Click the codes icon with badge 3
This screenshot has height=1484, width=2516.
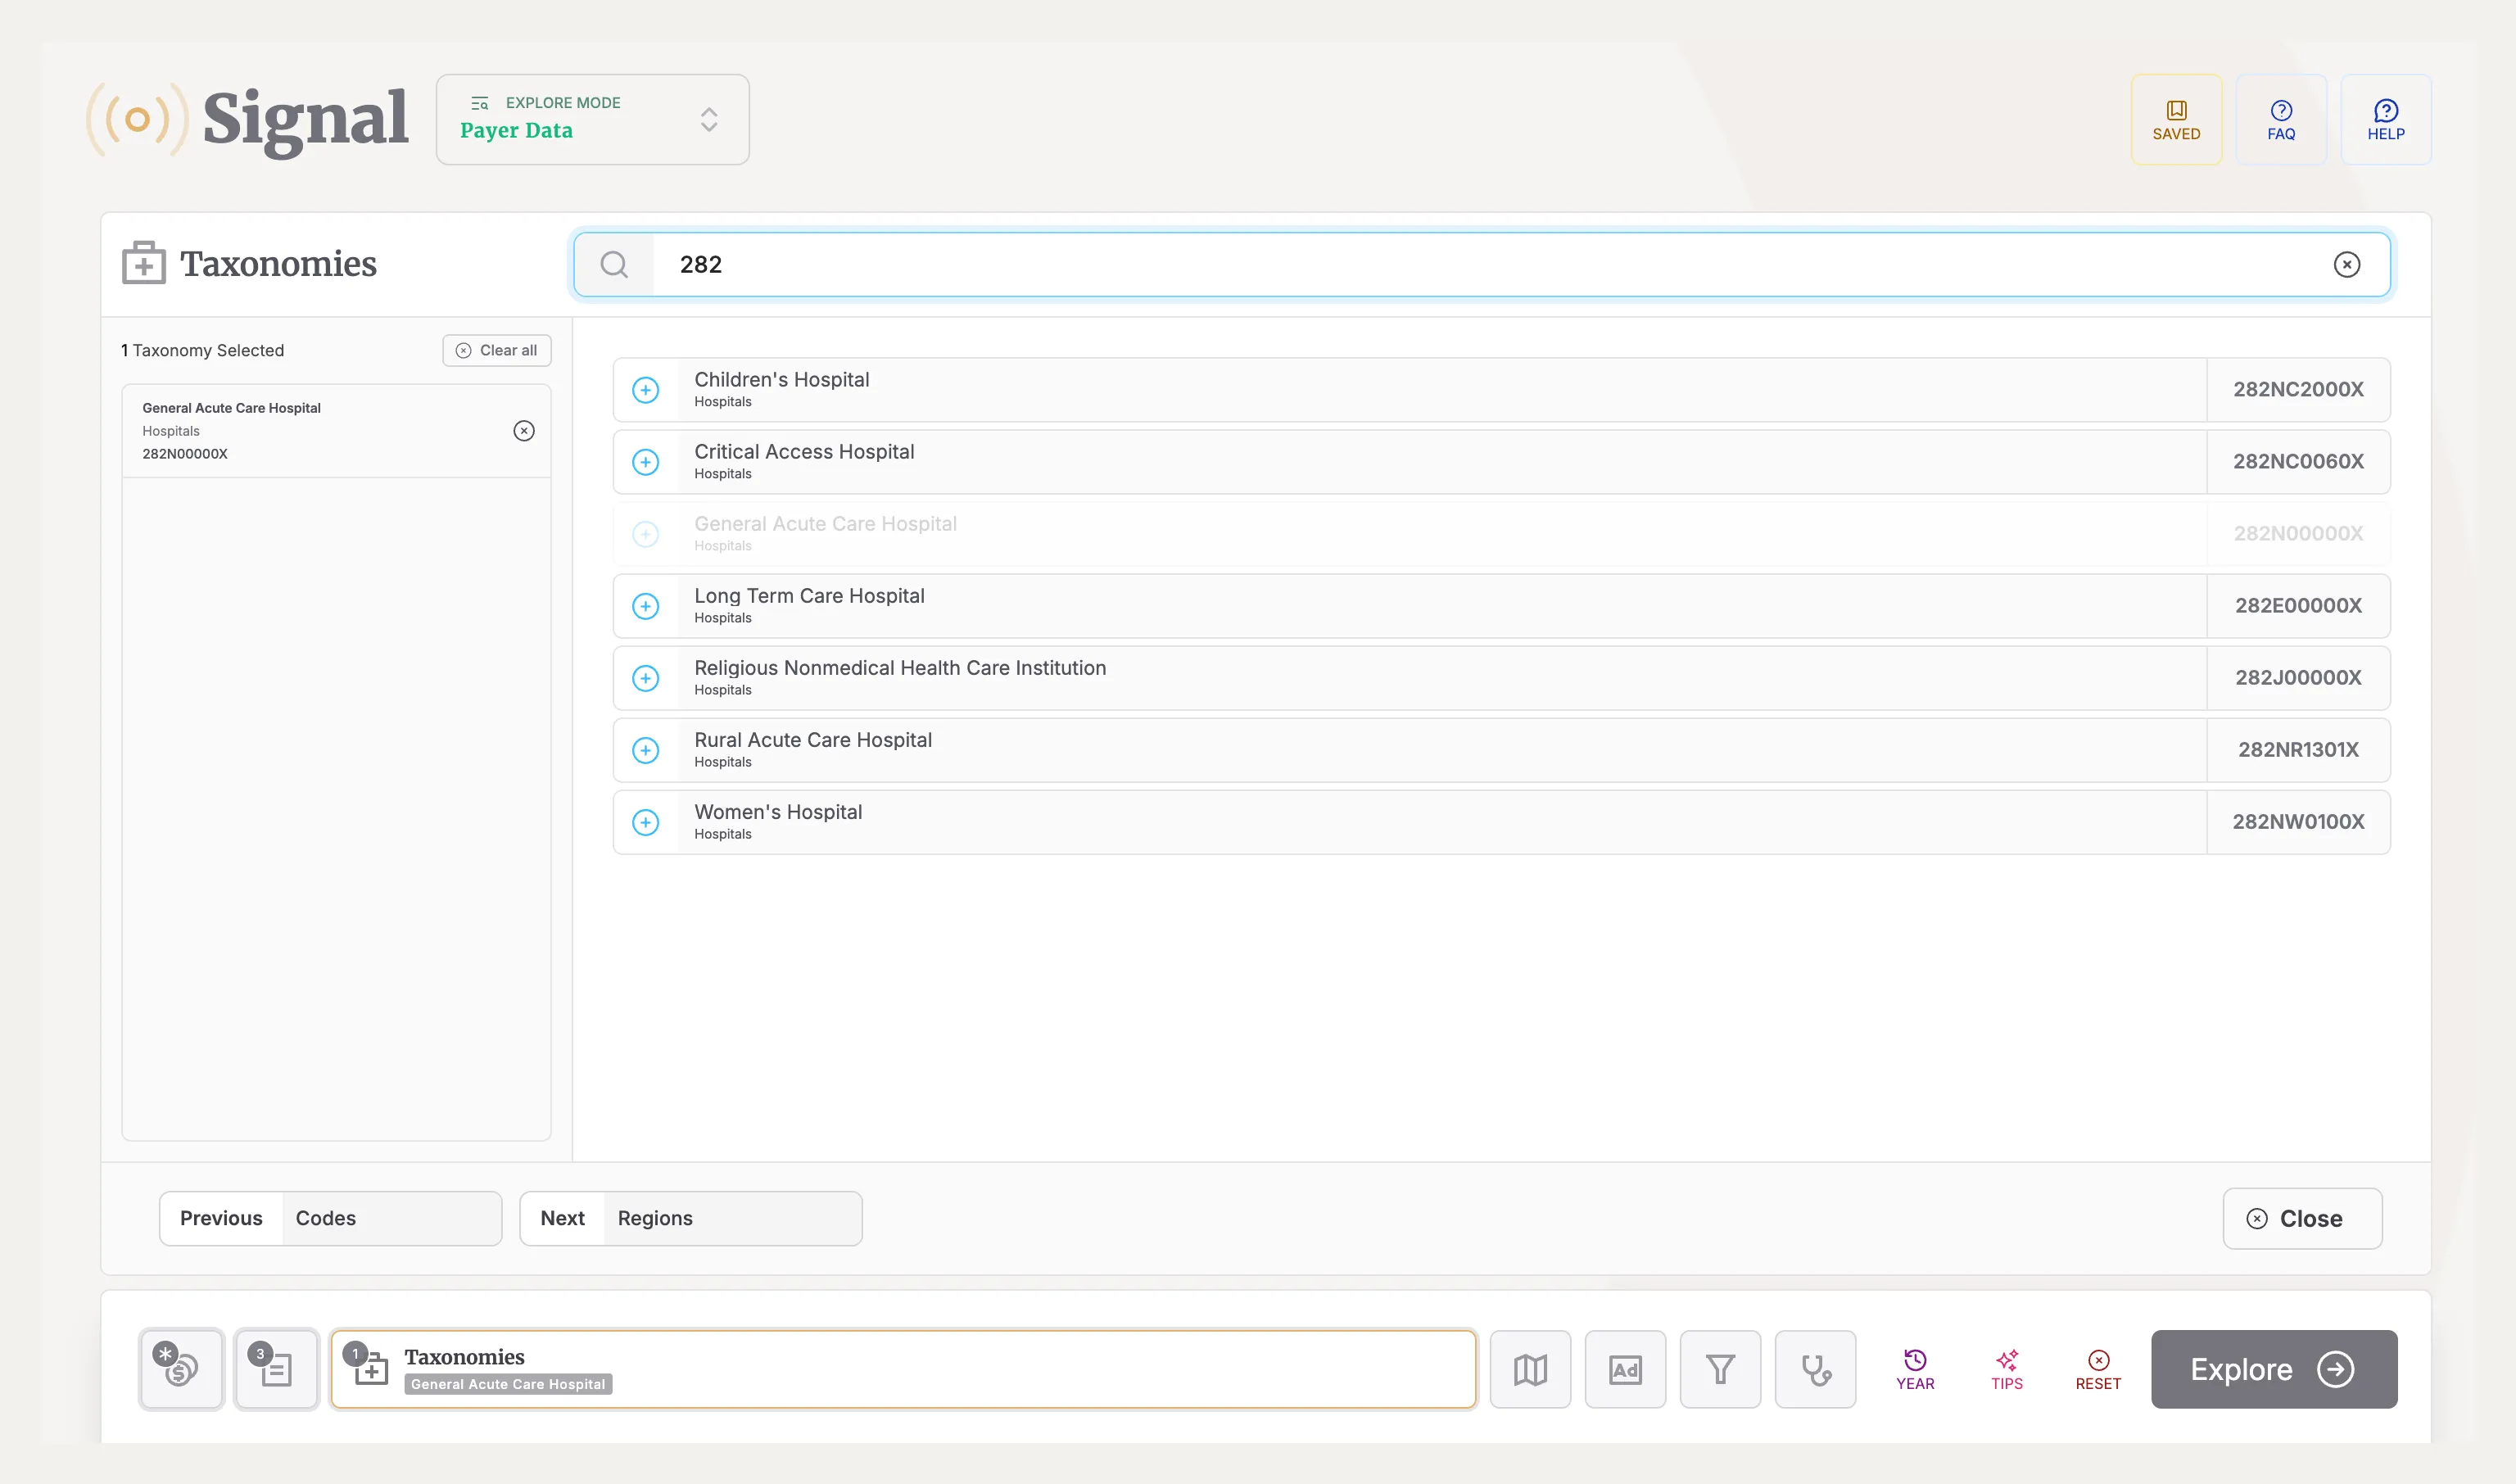point(276,1369)
